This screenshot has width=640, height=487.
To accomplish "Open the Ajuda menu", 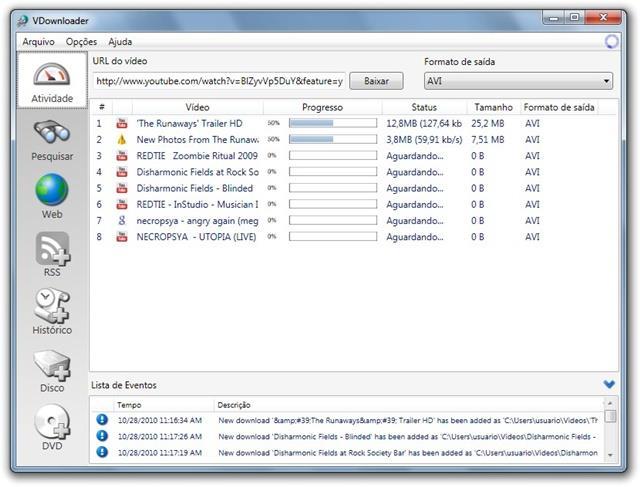I will (120, 42).
